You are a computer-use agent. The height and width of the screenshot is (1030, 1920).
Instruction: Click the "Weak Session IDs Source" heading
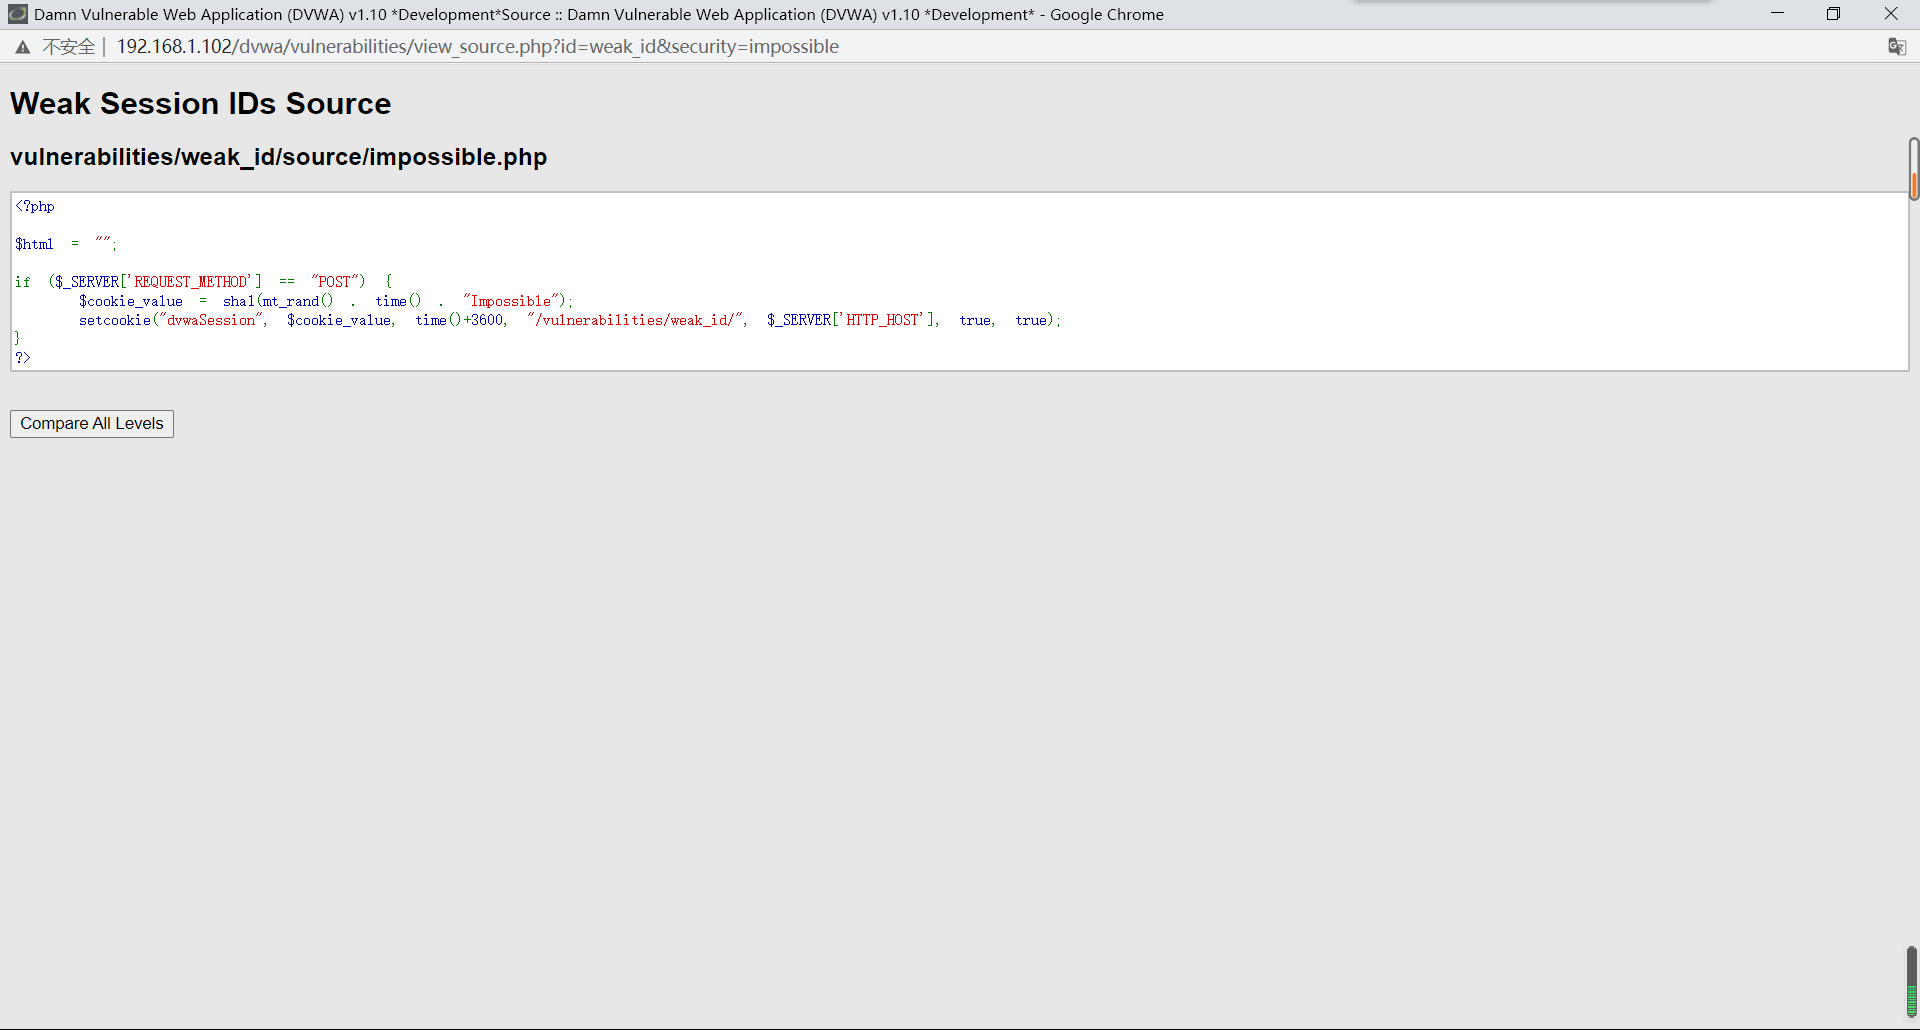tap(200, 104)
